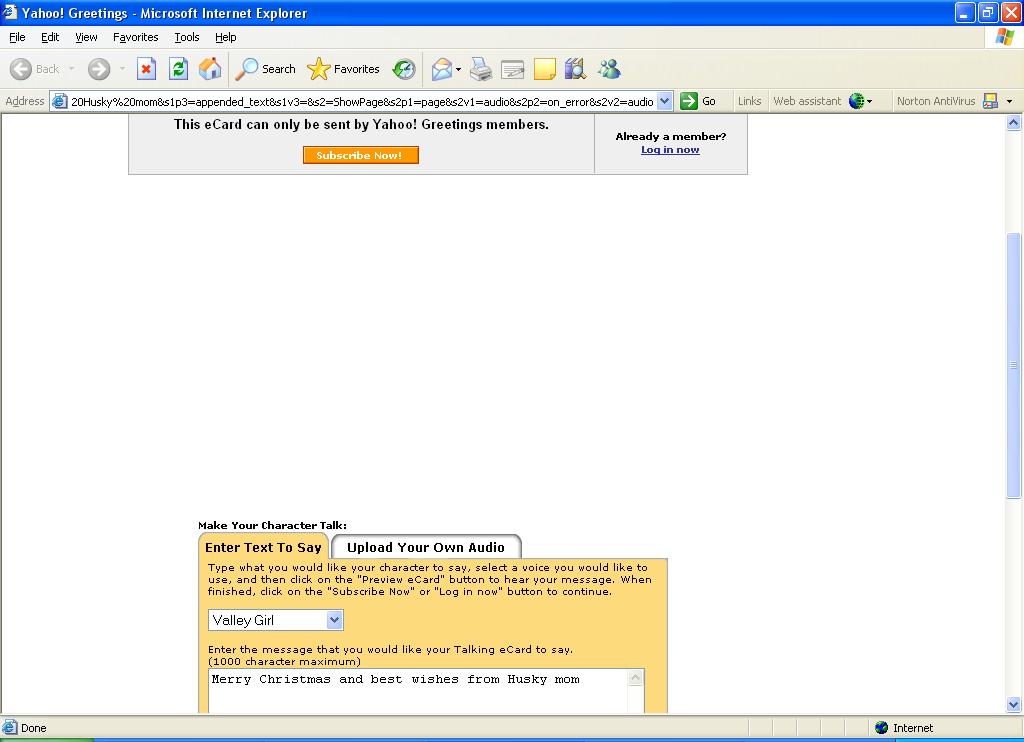Click the Norton AntiVirus toolbar icon
The height and width of the screenshot is (742, 1024).
[990, 101]
